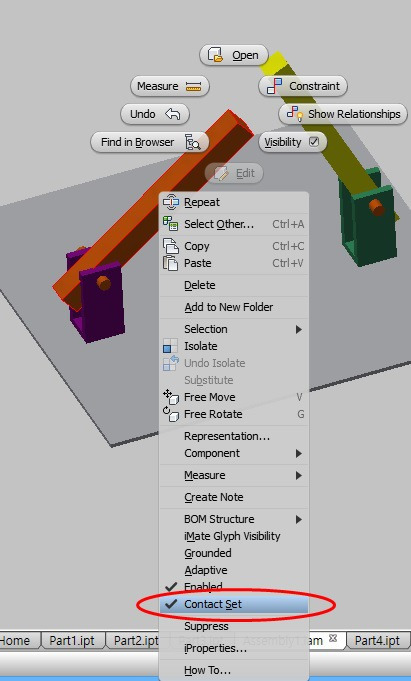The height and width of the screenshot is (681, 411).
Task: Switch to the Home tab
Action: pos(17,641)
